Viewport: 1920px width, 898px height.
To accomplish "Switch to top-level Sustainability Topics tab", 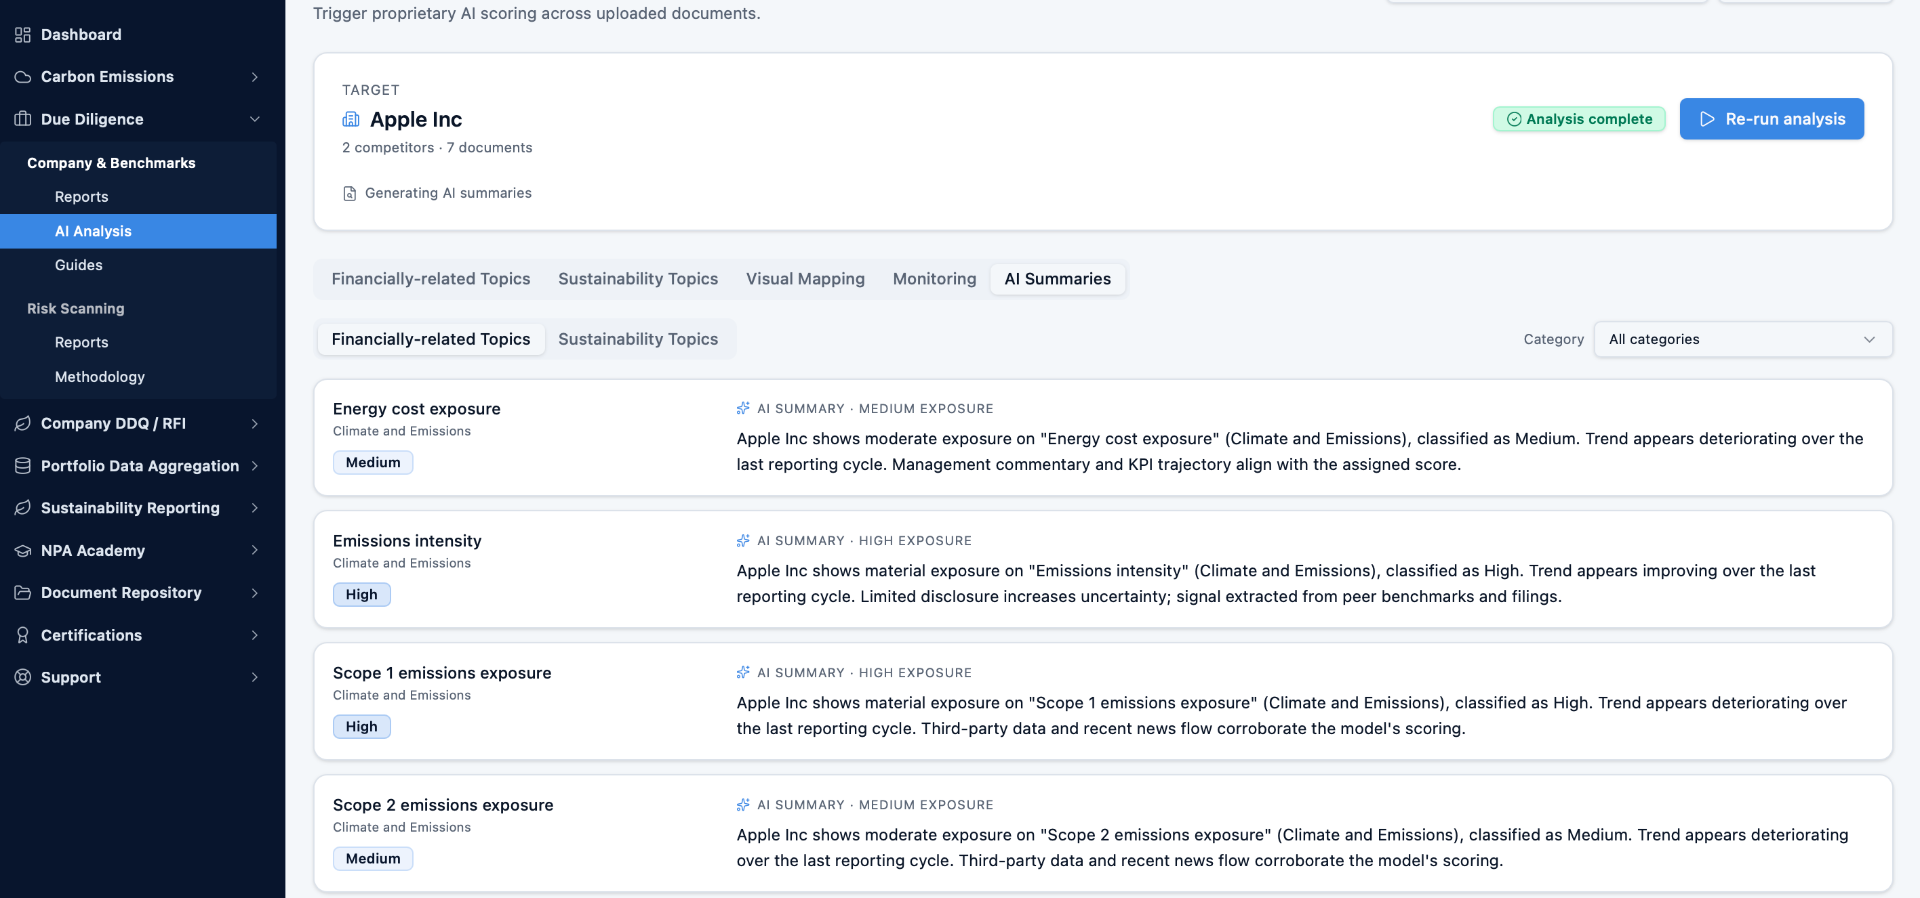I will 638,279.
